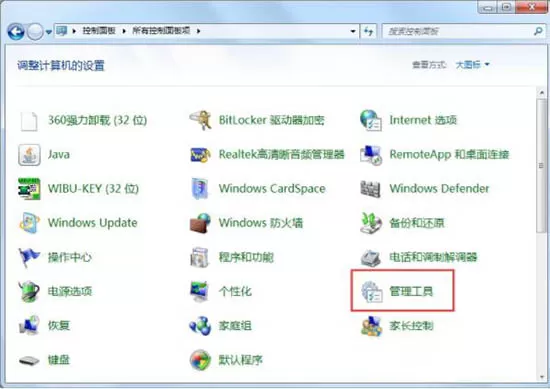Click the vertical scrollbar thumb

pos(542,165)
